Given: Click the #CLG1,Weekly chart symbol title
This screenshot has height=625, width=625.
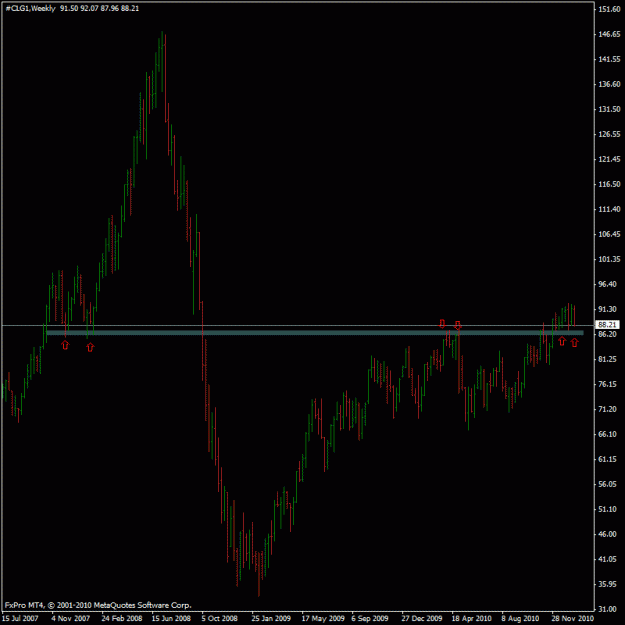Looking at the screenshot, I should (30, 8).
